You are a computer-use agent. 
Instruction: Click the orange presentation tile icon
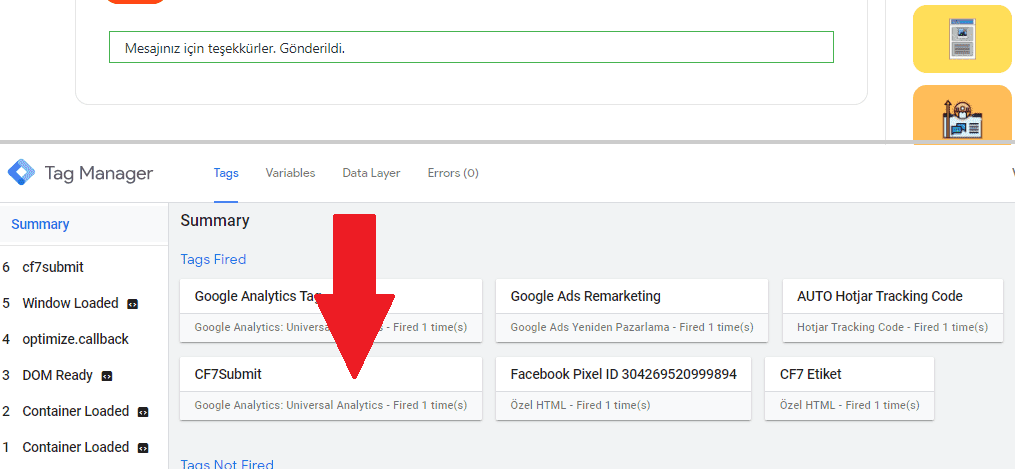962,117
